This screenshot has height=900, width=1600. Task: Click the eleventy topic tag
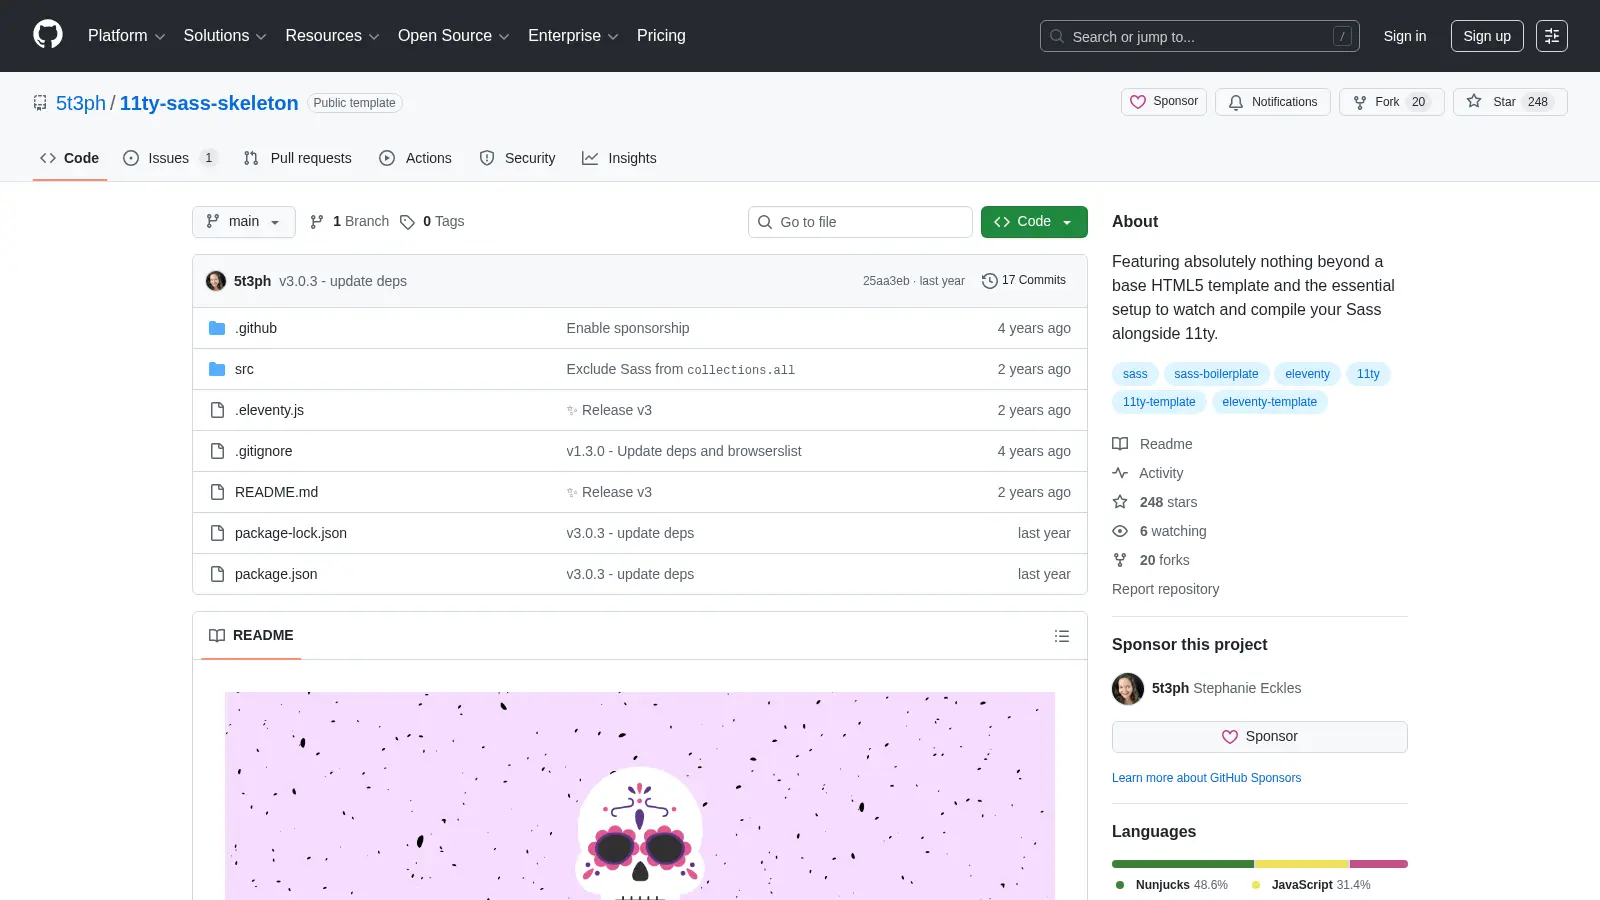click(x=1307, y=374)
